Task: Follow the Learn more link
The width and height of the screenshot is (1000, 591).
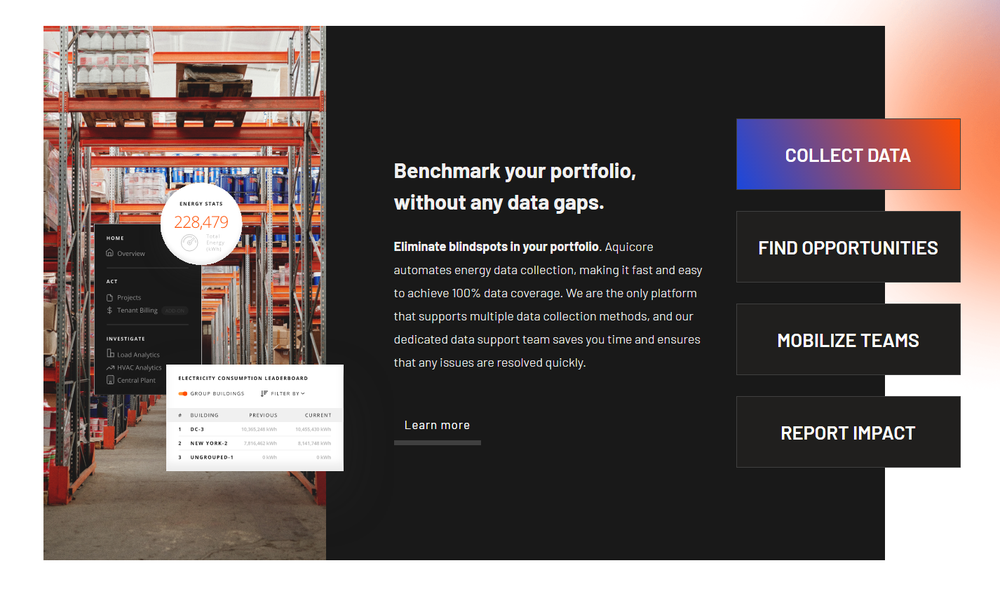Action: (437, 426)
